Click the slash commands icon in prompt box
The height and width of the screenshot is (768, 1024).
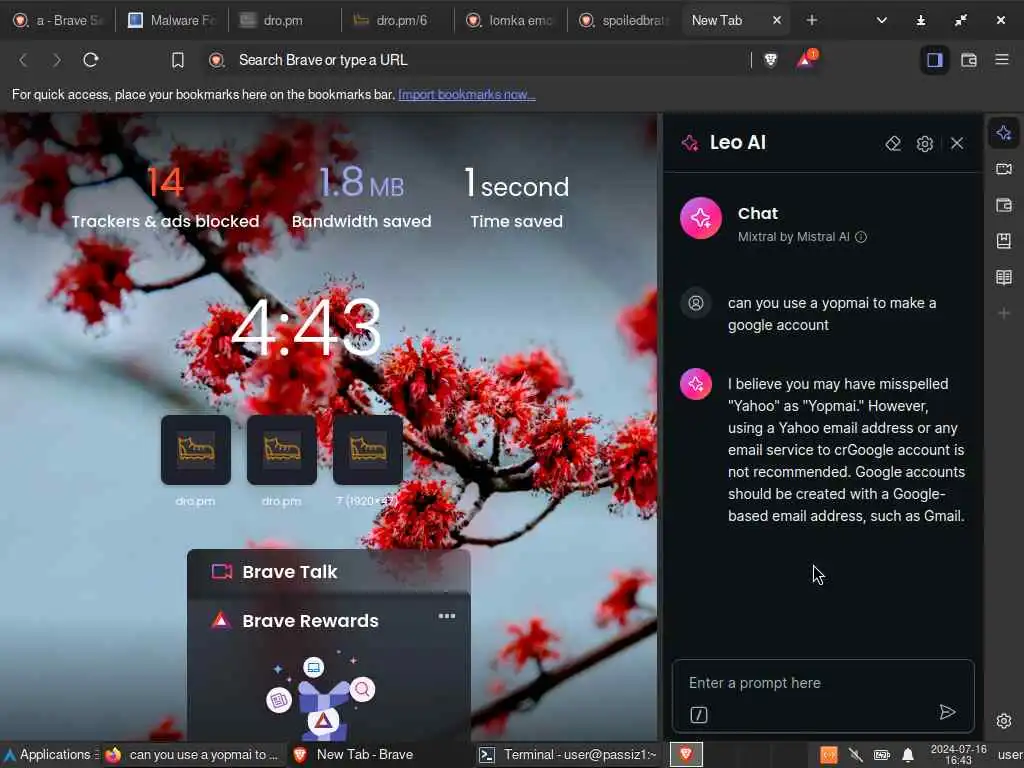coord(699,714)
